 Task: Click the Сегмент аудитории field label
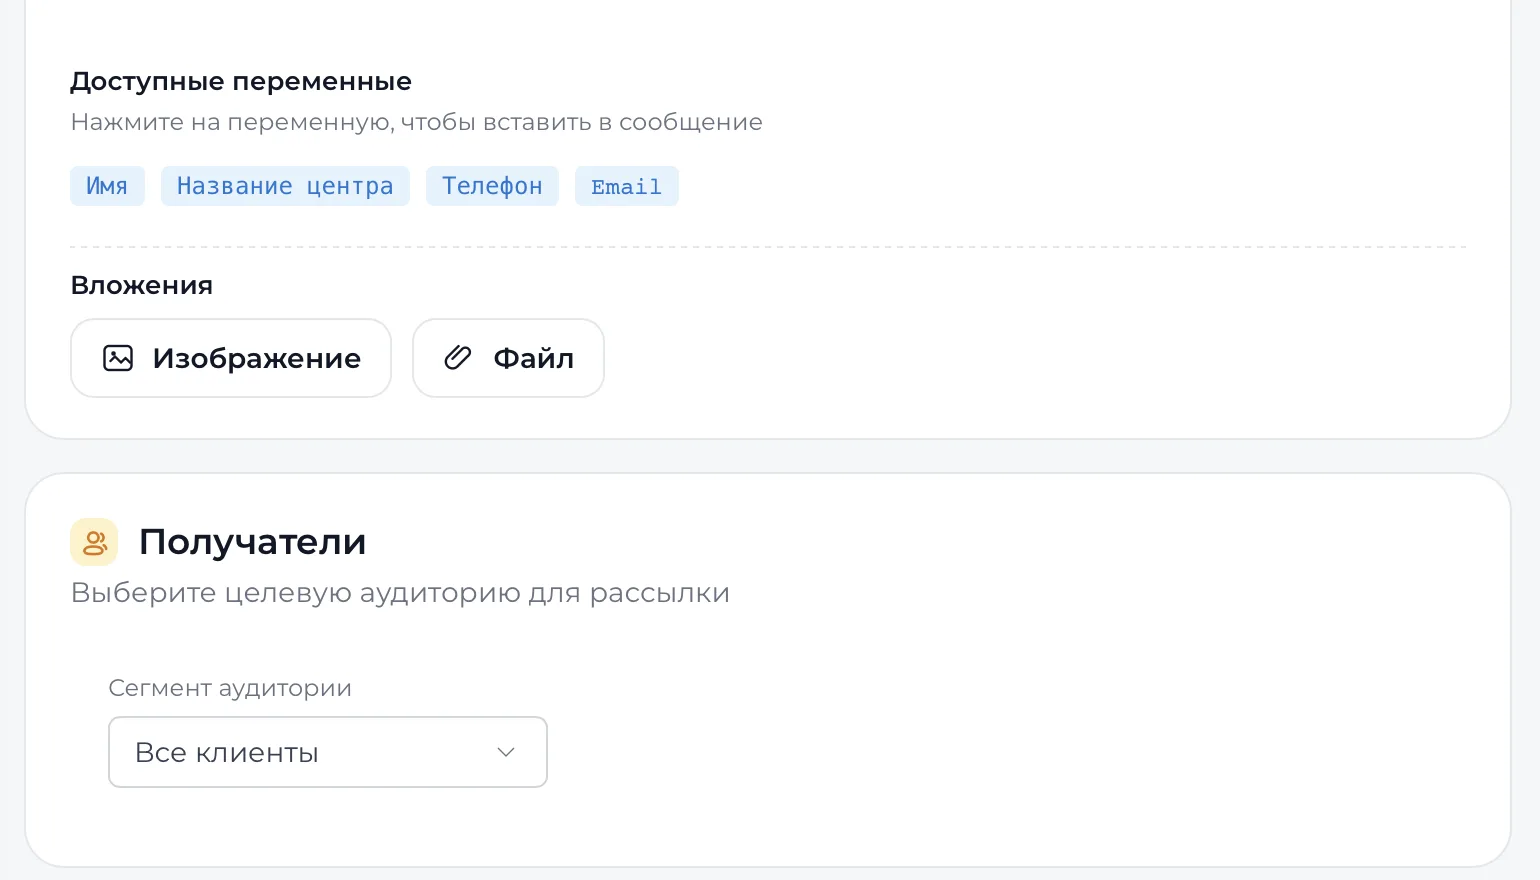230,688
